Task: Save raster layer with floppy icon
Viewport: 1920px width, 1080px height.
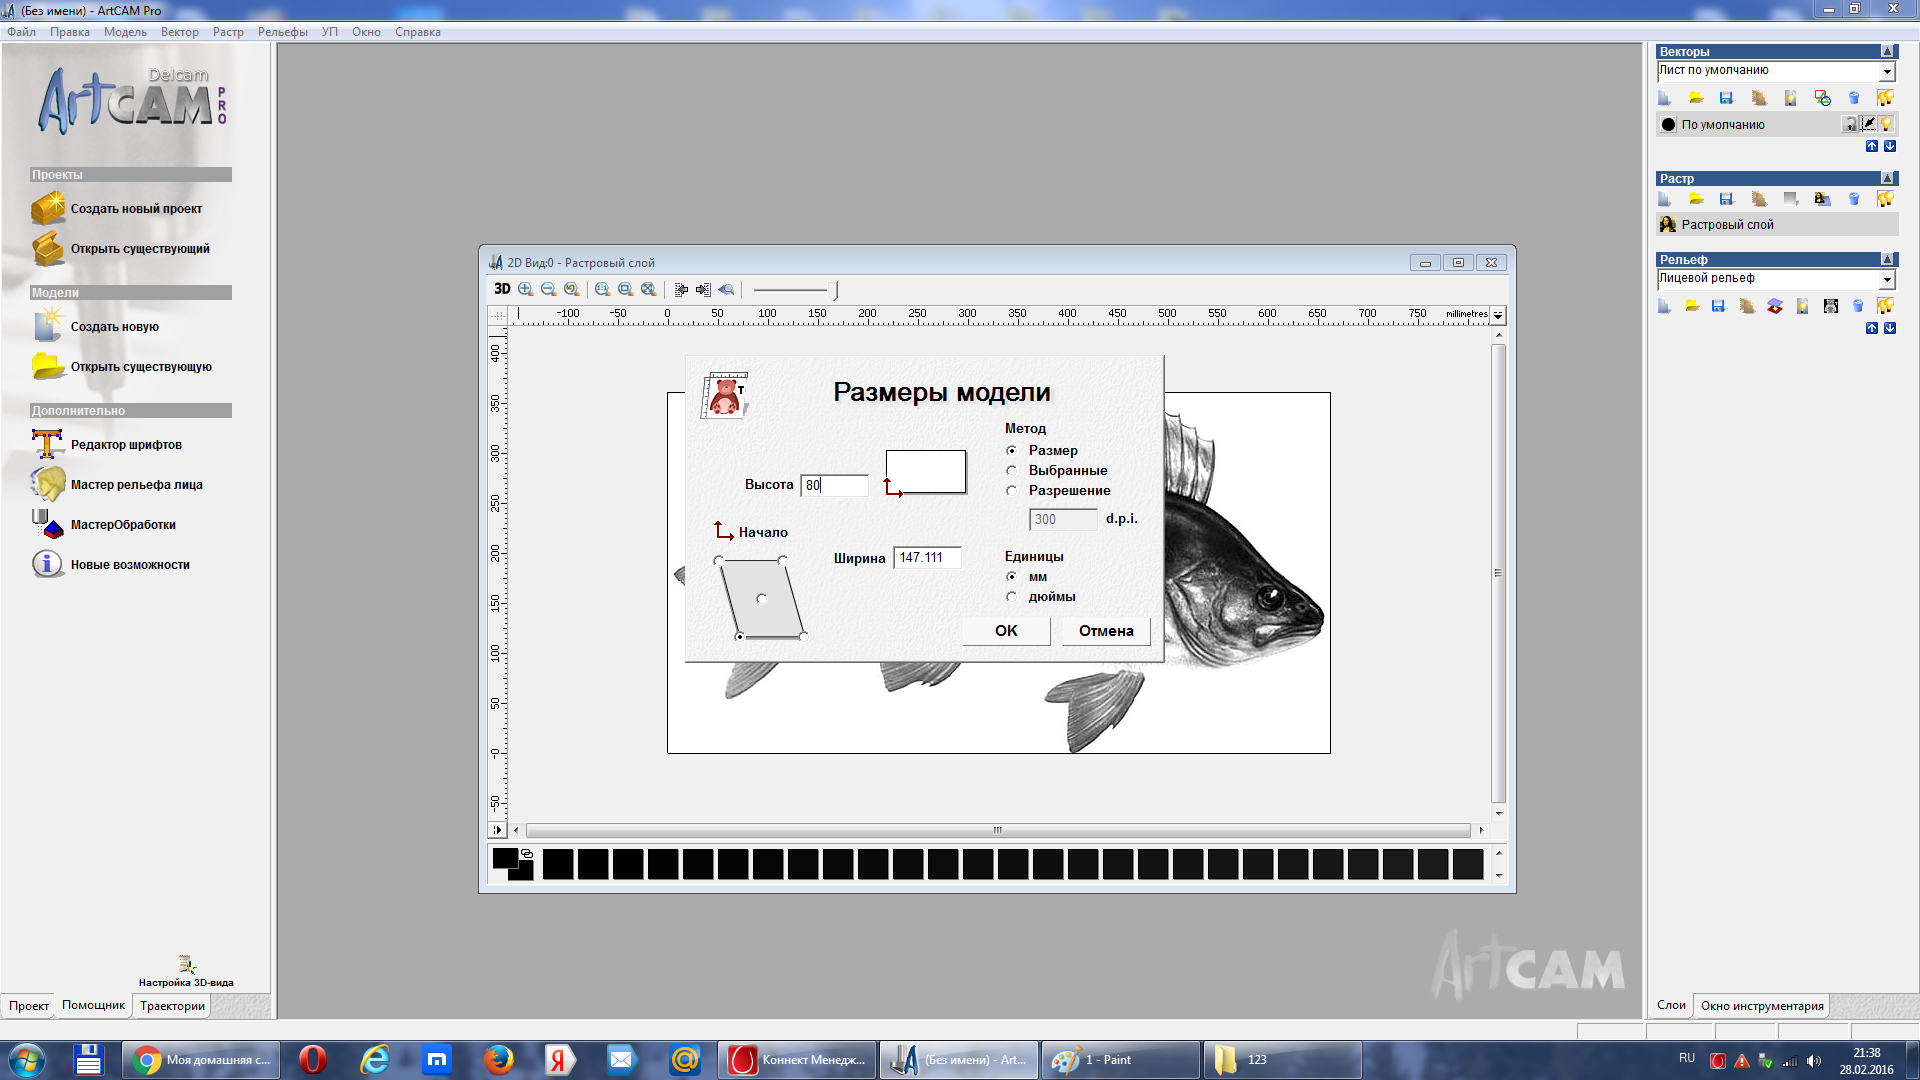Action: point(1726,199)
